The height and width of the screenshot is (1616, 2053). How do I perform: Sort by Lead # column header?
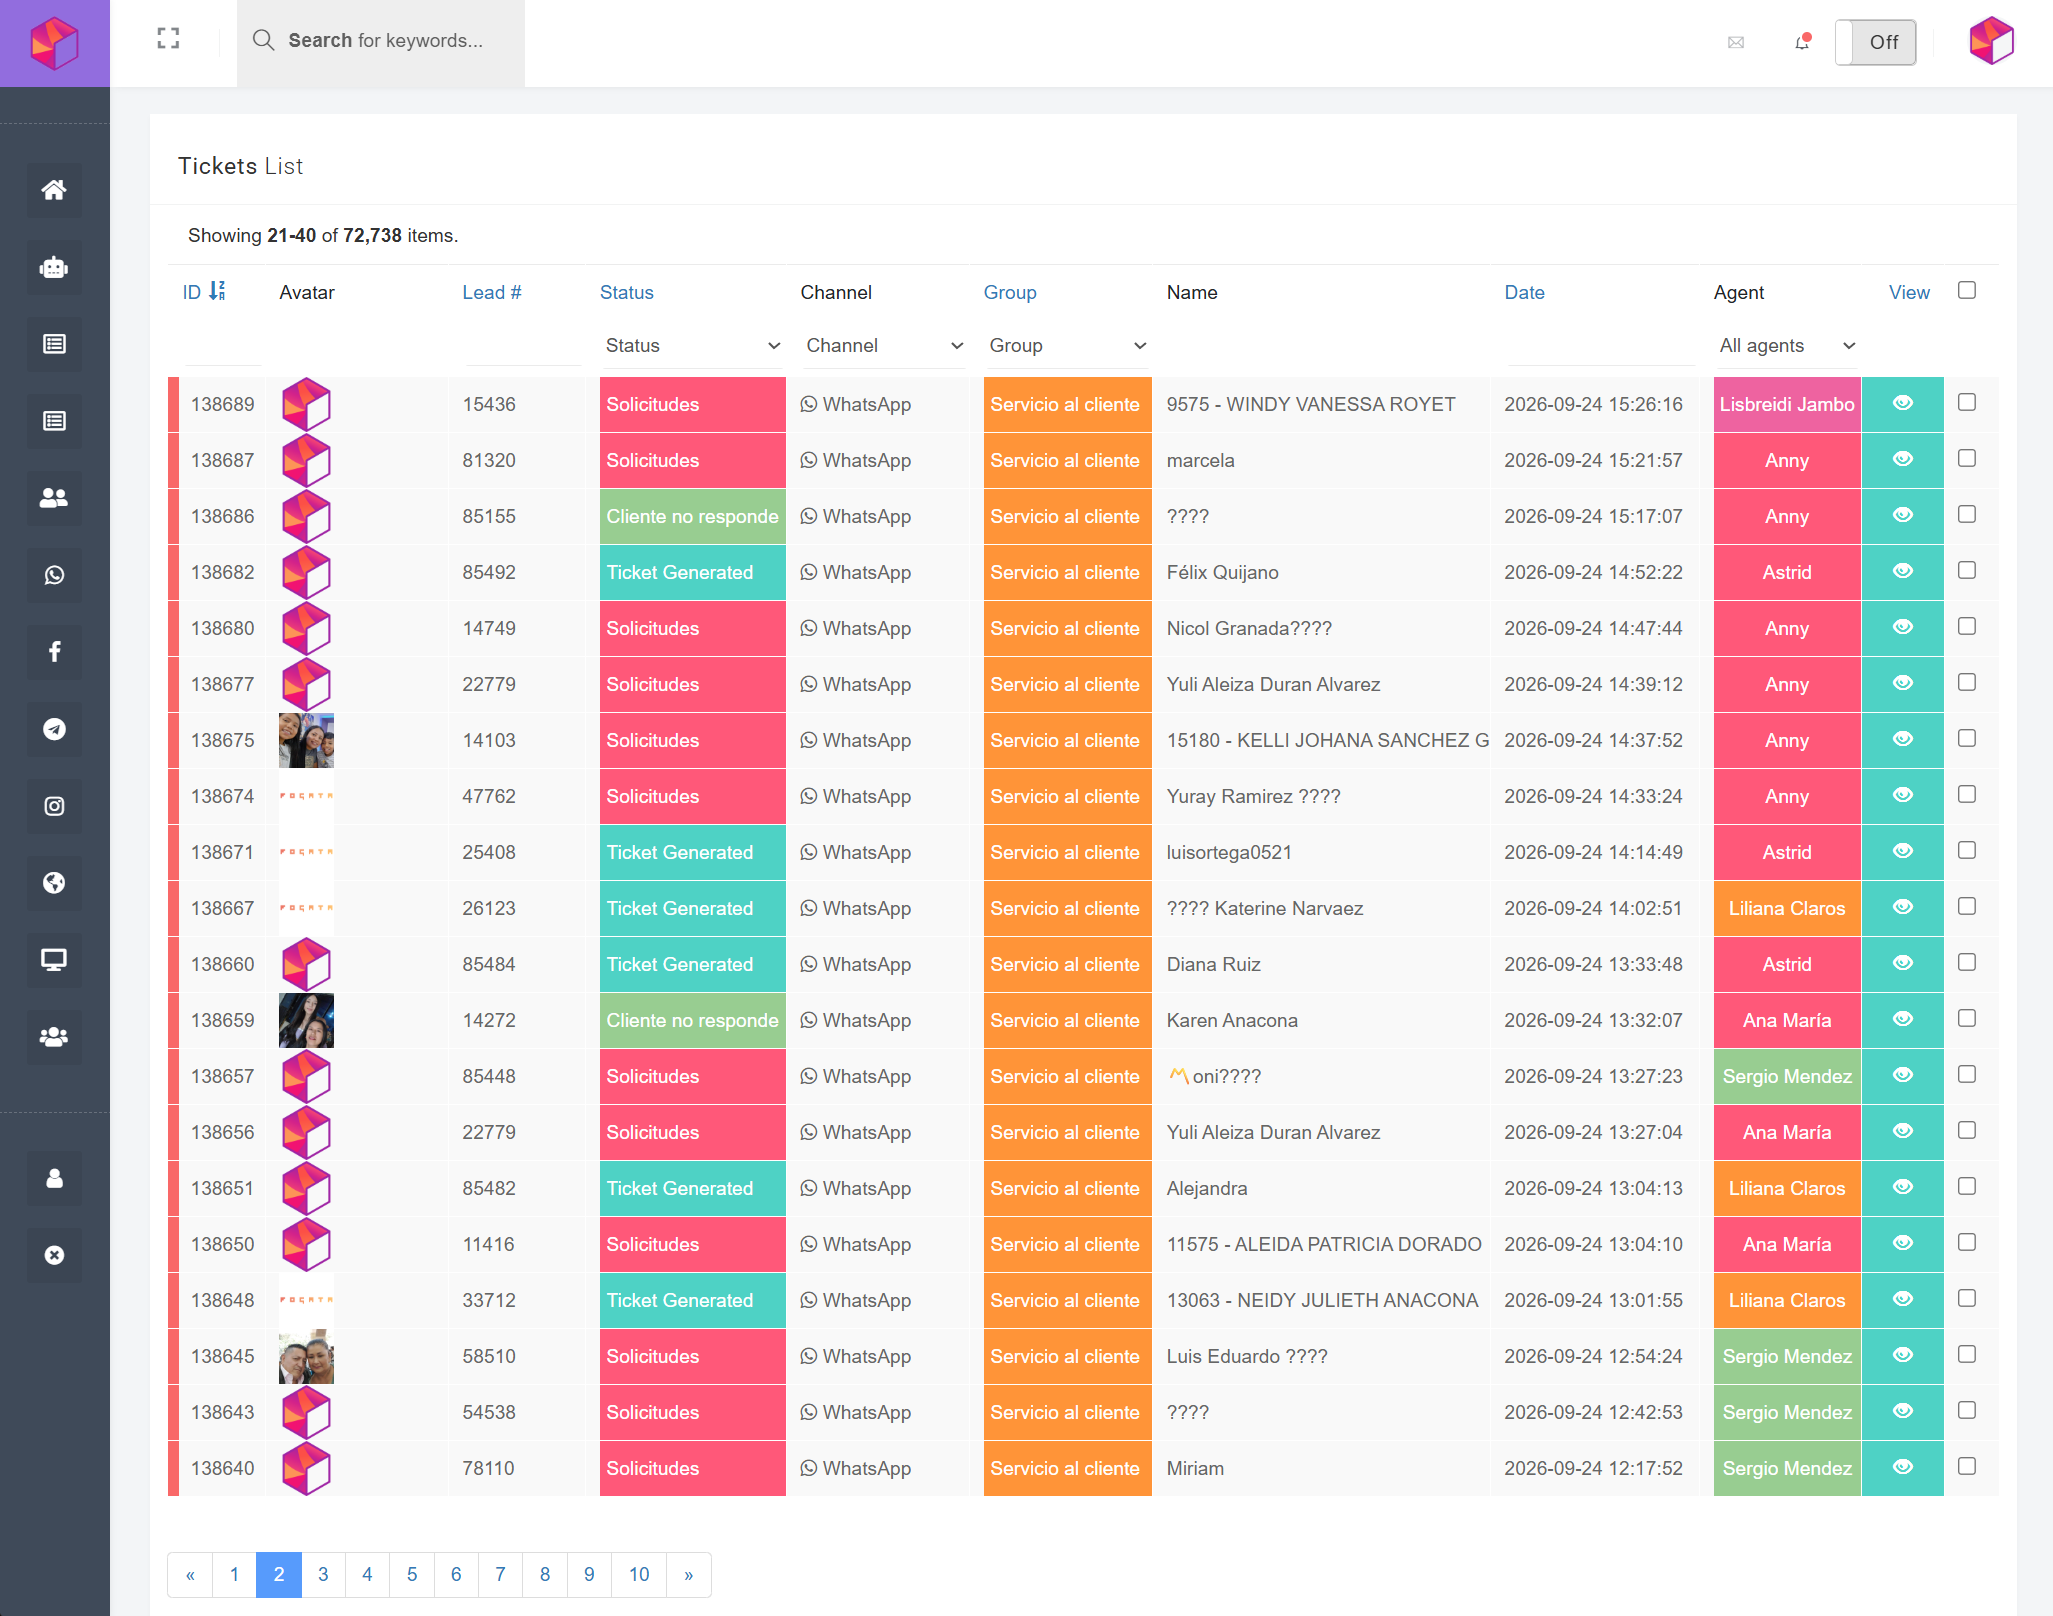(x=492, y=292)
